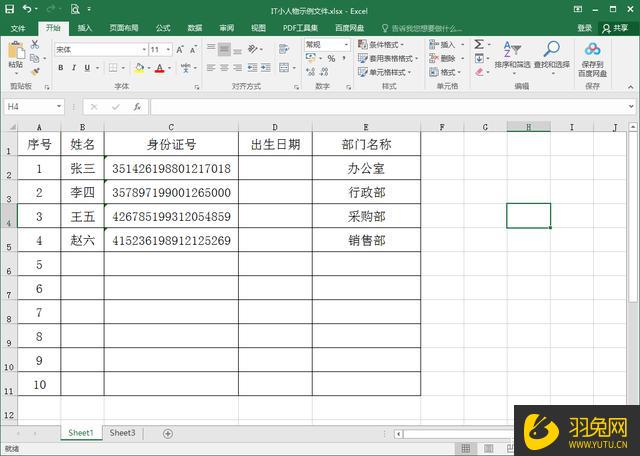Open 单元格样式 cell styles menu
The height and width of the screenshot is (456, 640).
[x=384, y=72]
